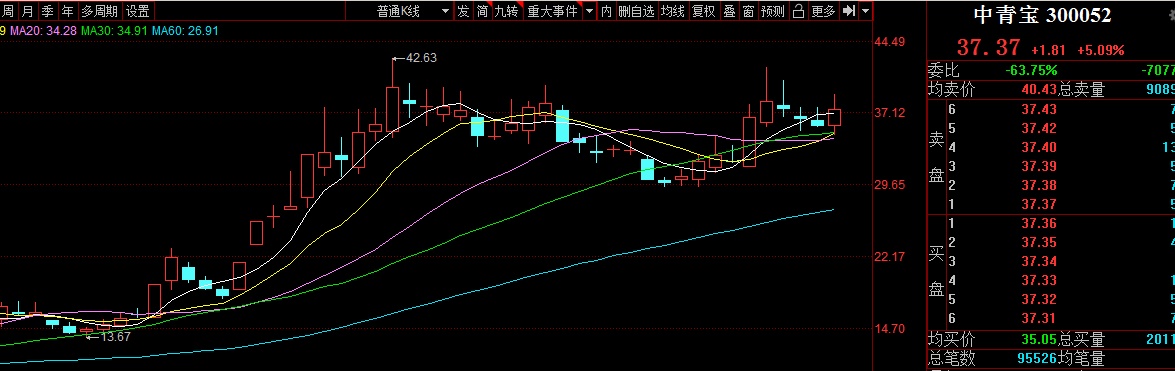Click the pink MA20 indicator label
Screen dimensions: 1175x371
(44, 30)
